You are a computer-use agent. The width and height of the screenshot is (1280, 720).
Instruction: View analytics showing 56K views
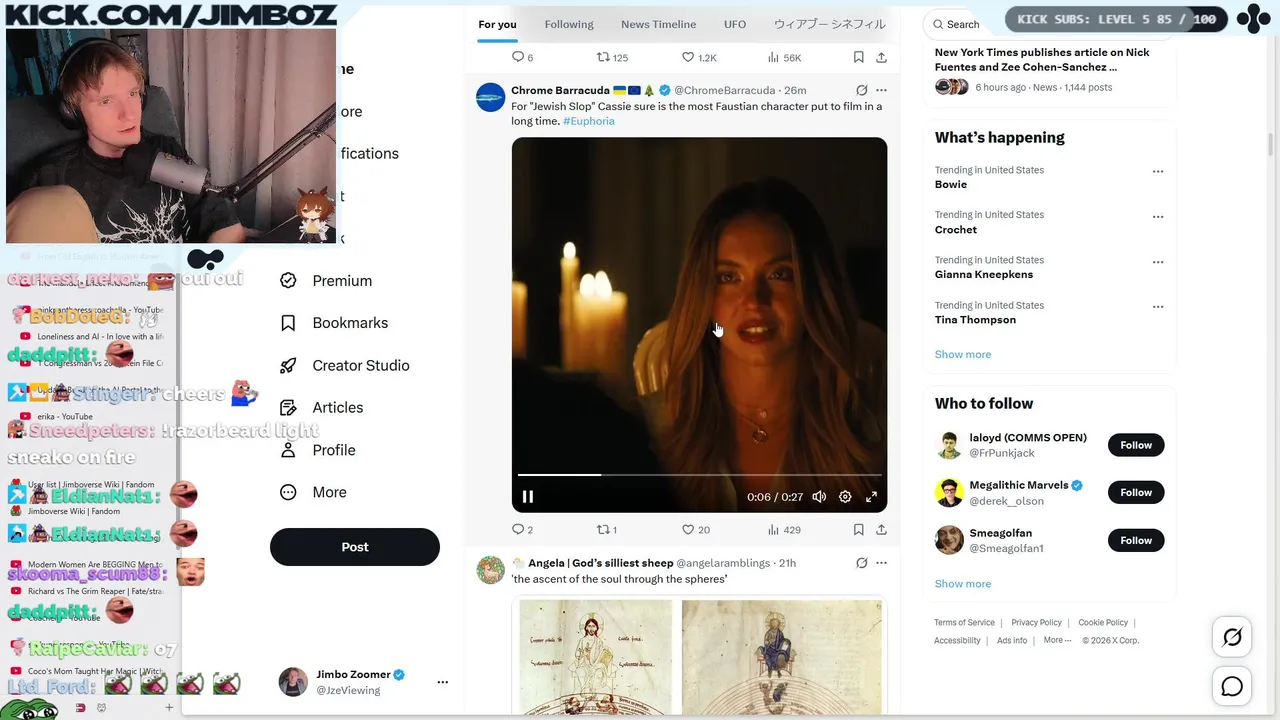(x=784, y=57)
